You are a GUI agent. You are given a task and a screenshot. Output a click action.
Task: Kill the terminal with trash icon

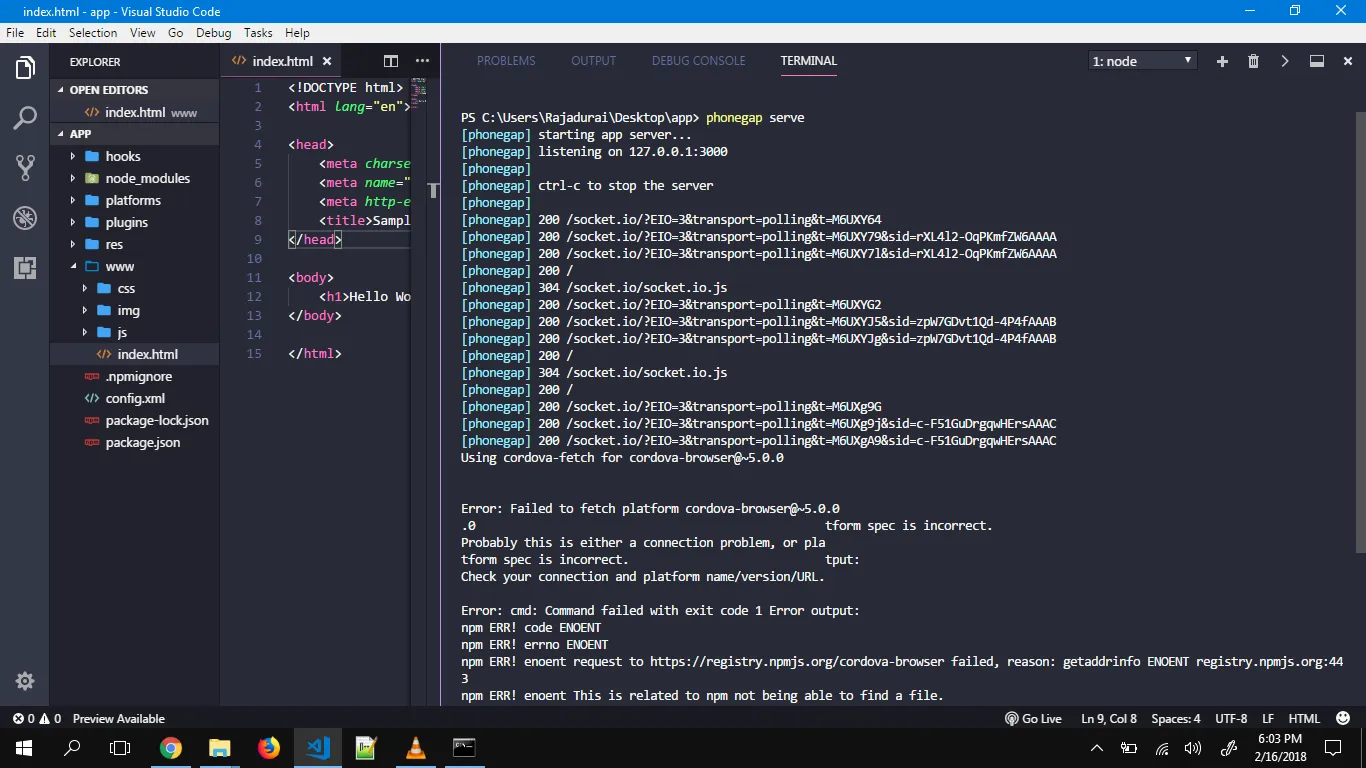pos(1253,61)
